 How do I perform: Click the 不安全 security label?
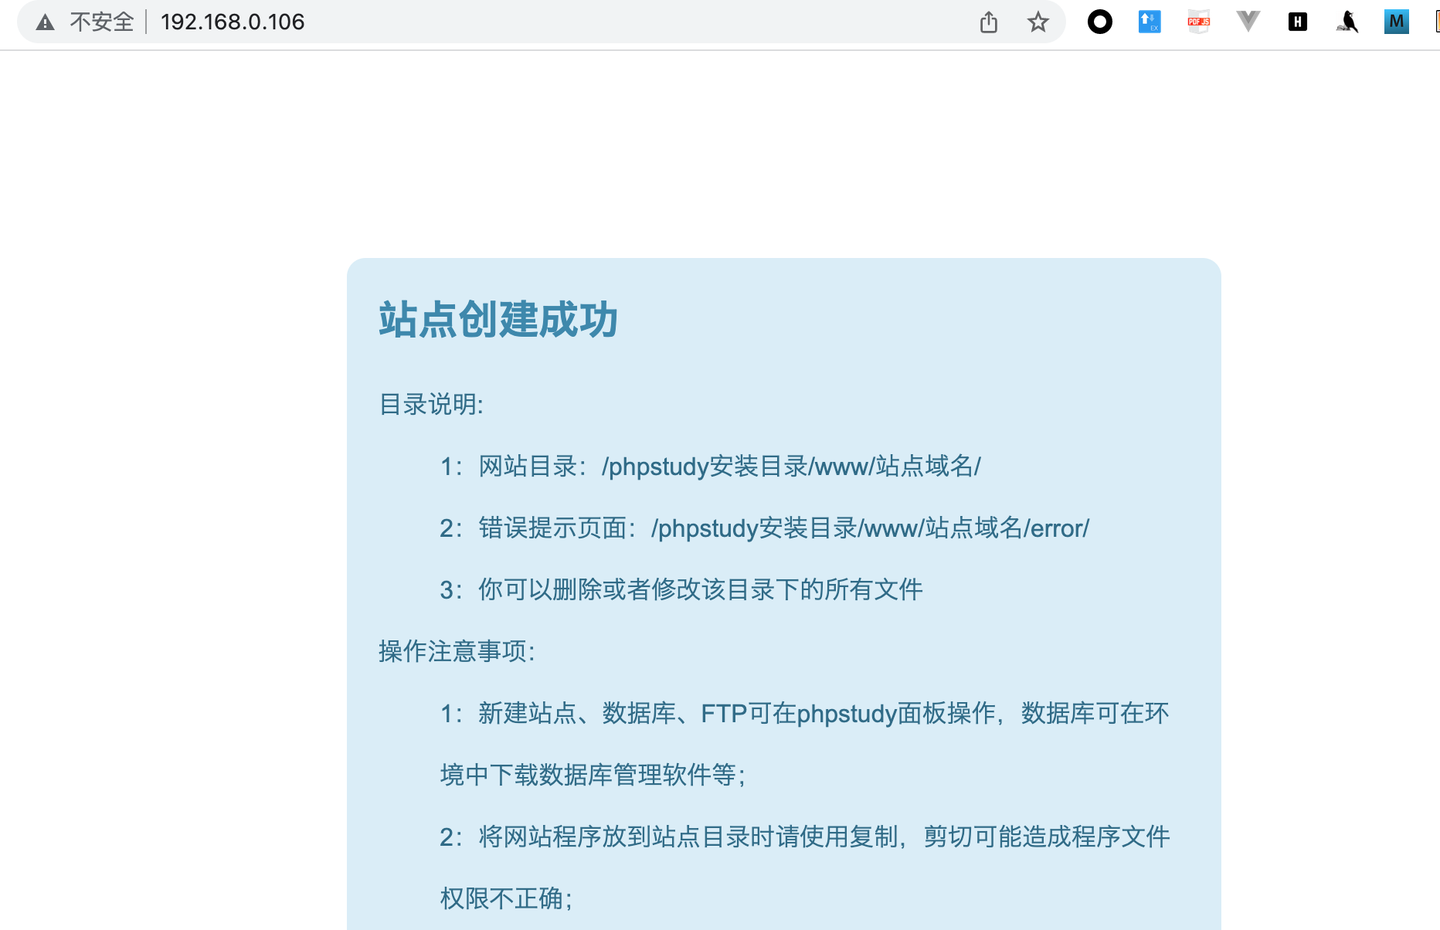tap(99, 21)
